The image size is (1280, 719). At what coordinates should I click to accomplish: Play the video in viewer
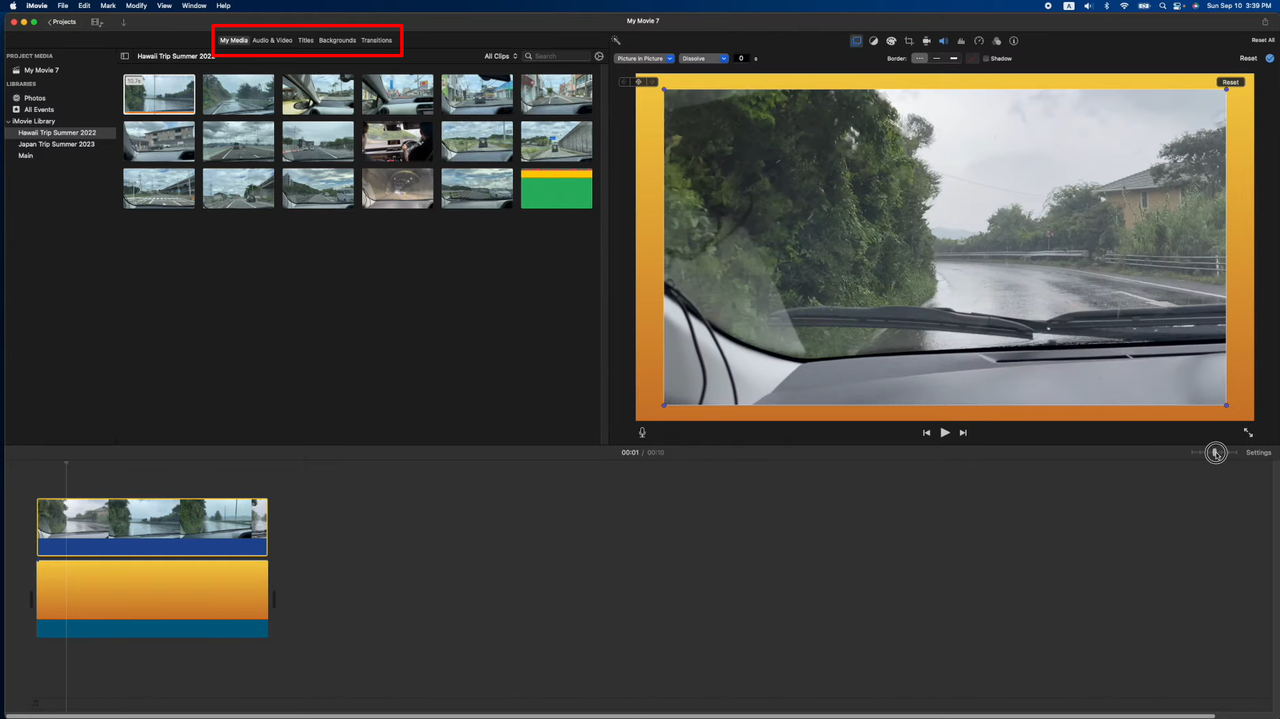[945, 433]
